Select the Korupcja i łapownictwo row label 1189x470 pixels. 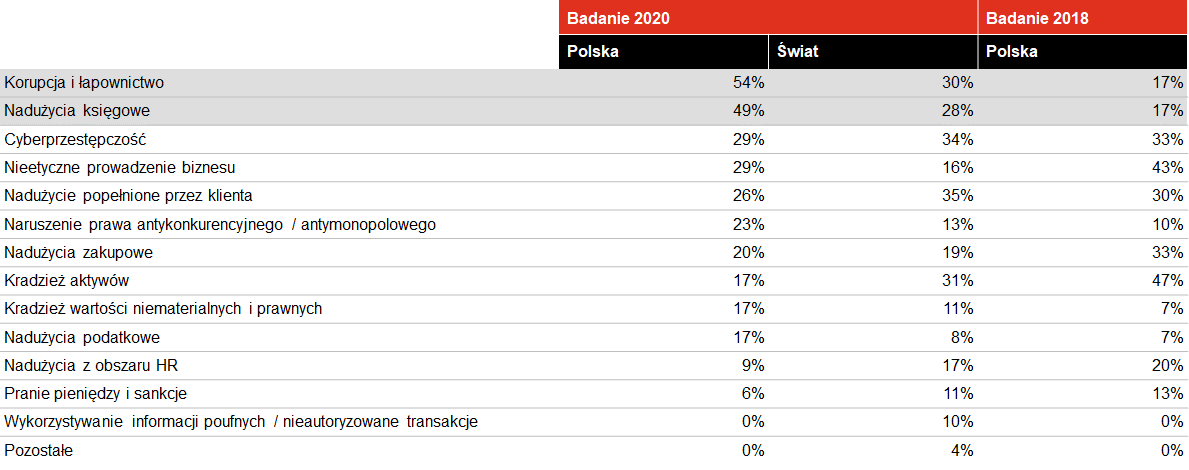click(84, 83)
